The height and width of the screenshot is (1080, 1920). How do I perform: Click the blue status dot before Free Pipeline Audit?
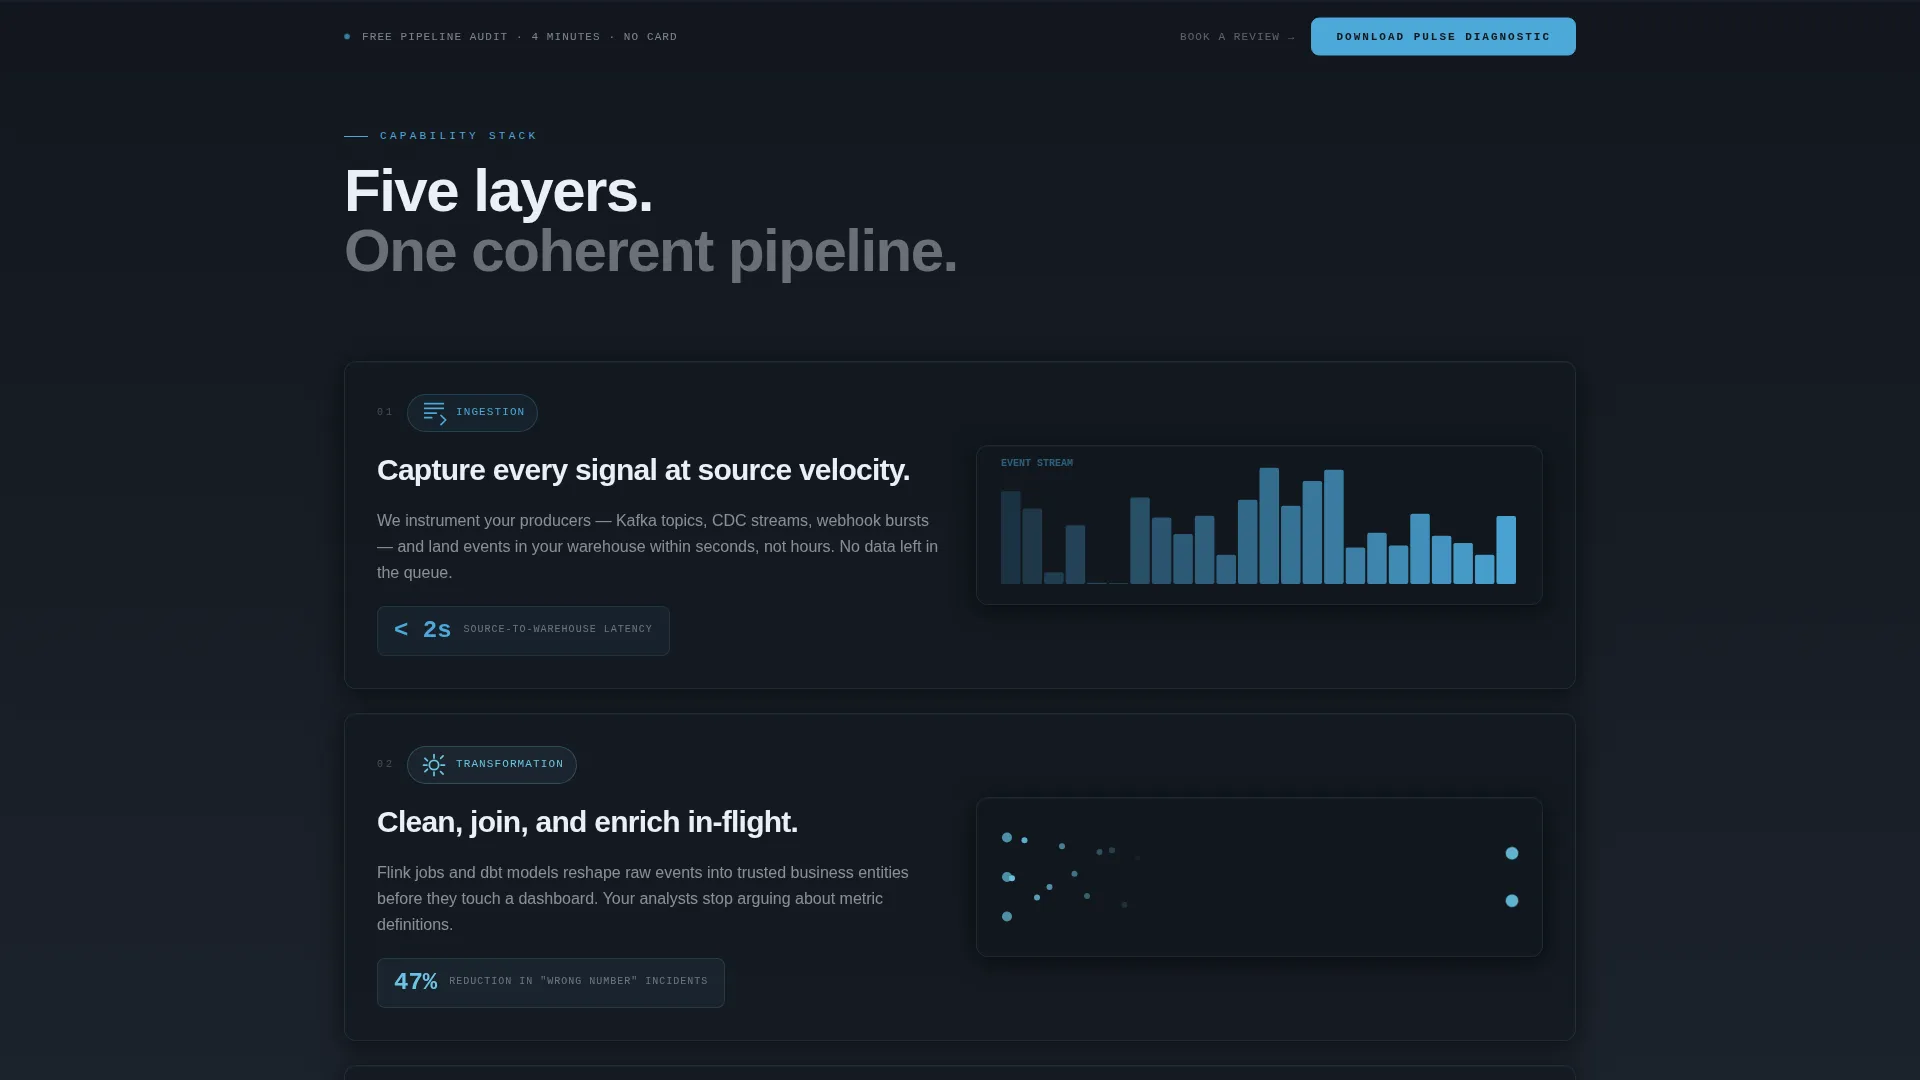point(347,37)
